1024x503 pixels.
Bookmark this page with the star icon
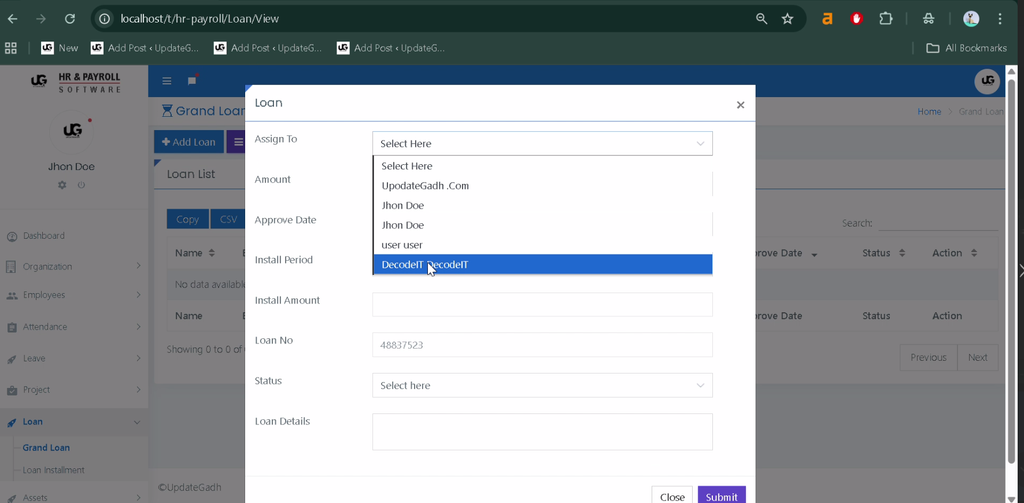(x=788, y=19)
